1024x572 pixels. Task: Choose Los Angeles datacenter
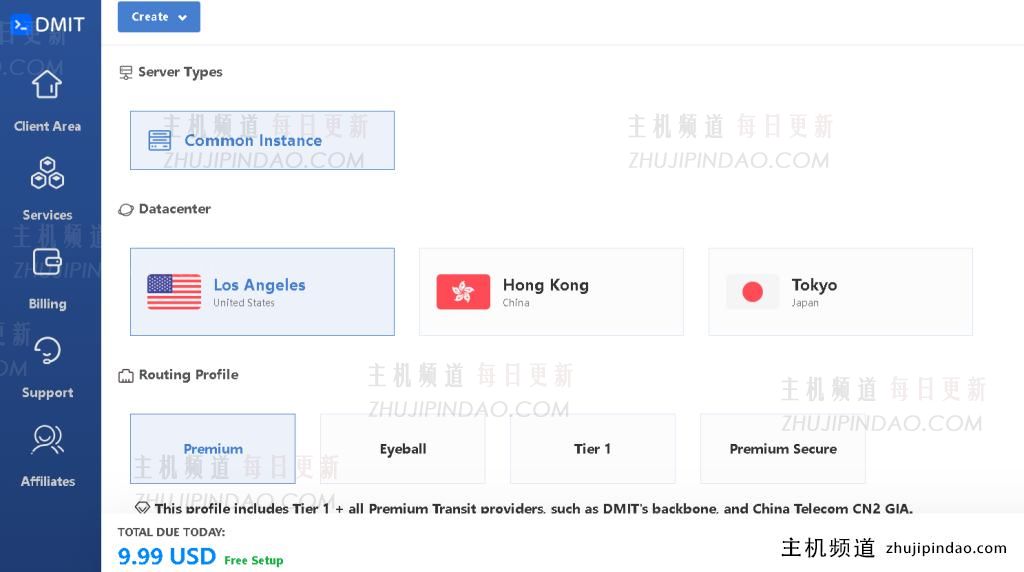pyautogui.click(x=262, y=292)
